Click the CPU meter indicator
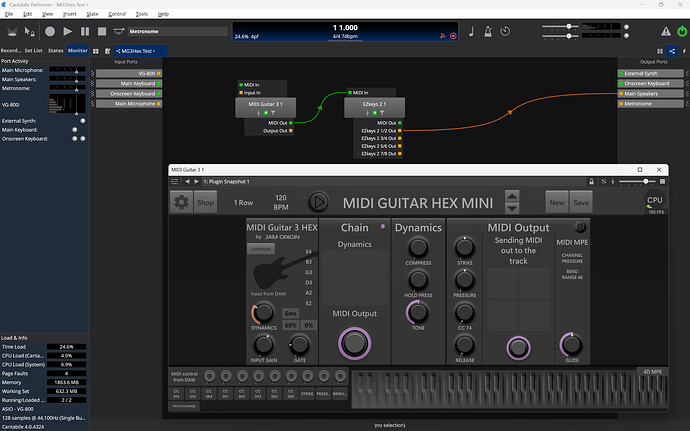690x431 pixels. tap(655, 203)
